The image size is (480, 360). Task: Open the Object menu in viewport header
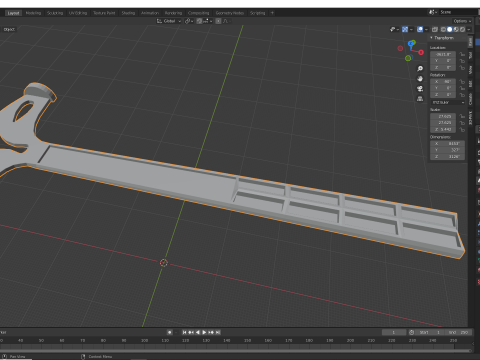coord(9,29)
